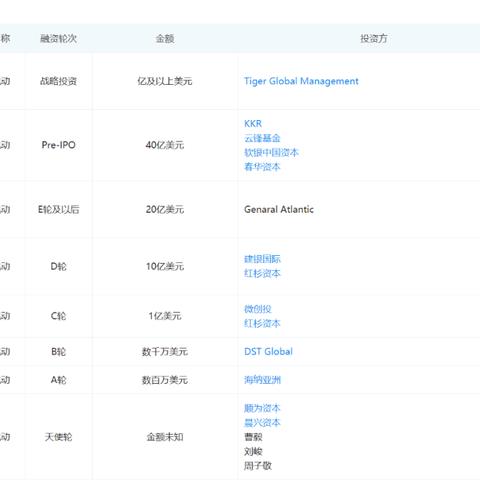Click the 20亿美元 amount cell

click(x=165, y=209)
